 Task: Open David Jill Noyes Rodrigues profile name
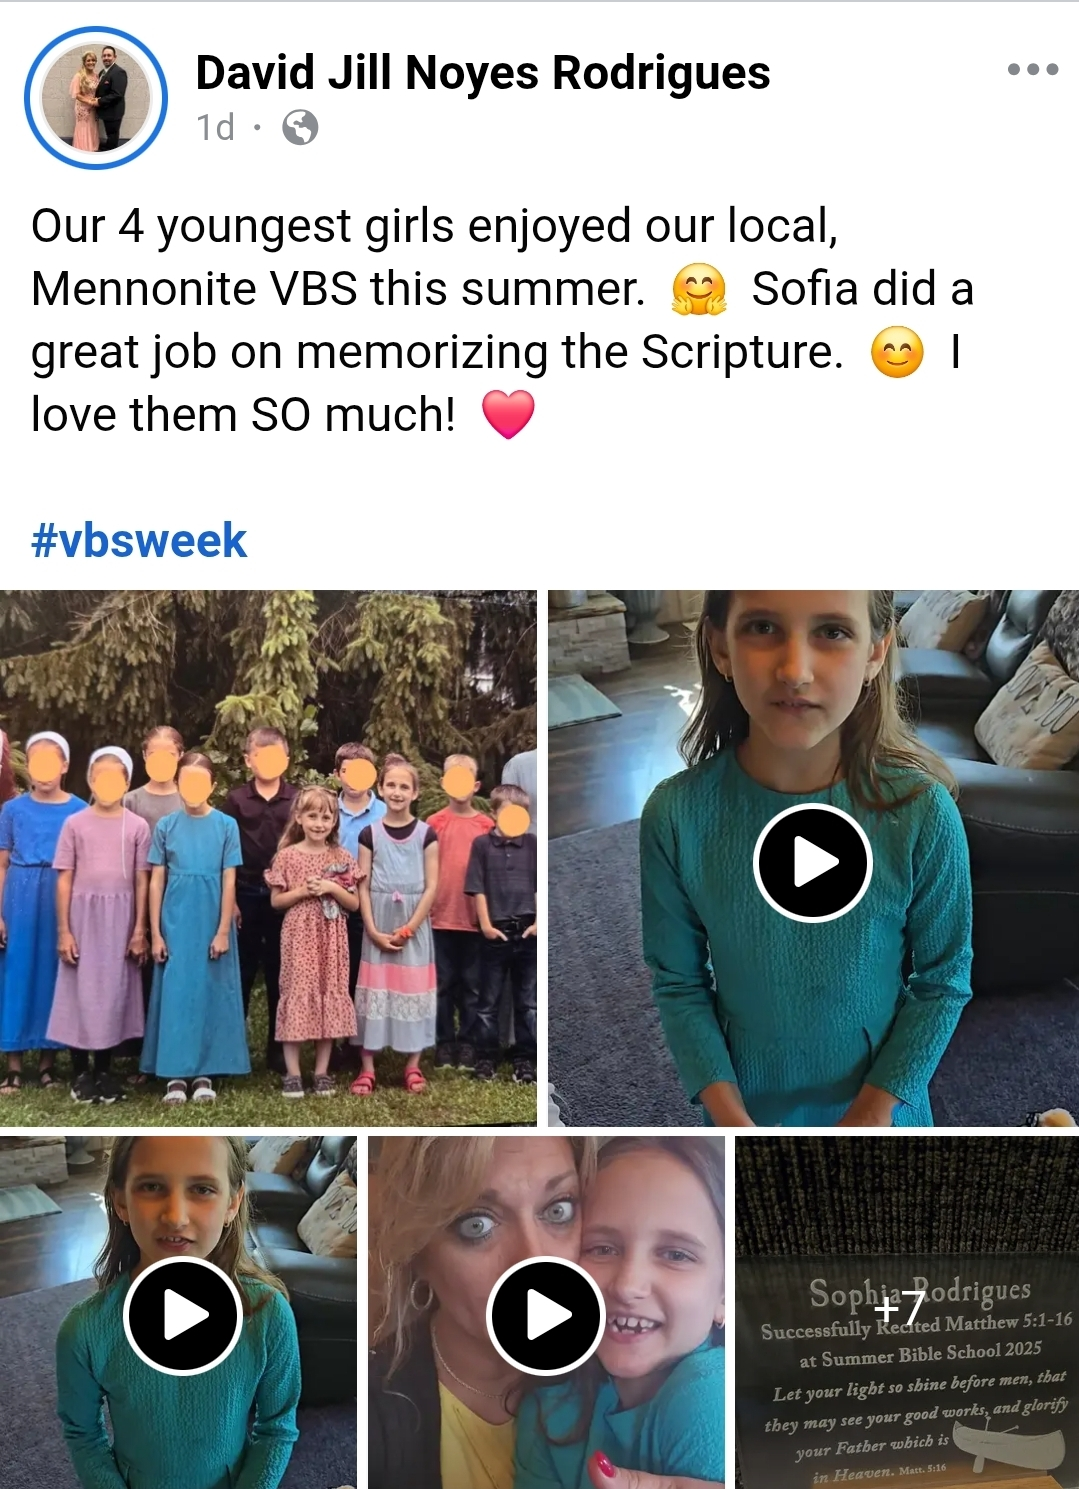[x=483, y=72]
